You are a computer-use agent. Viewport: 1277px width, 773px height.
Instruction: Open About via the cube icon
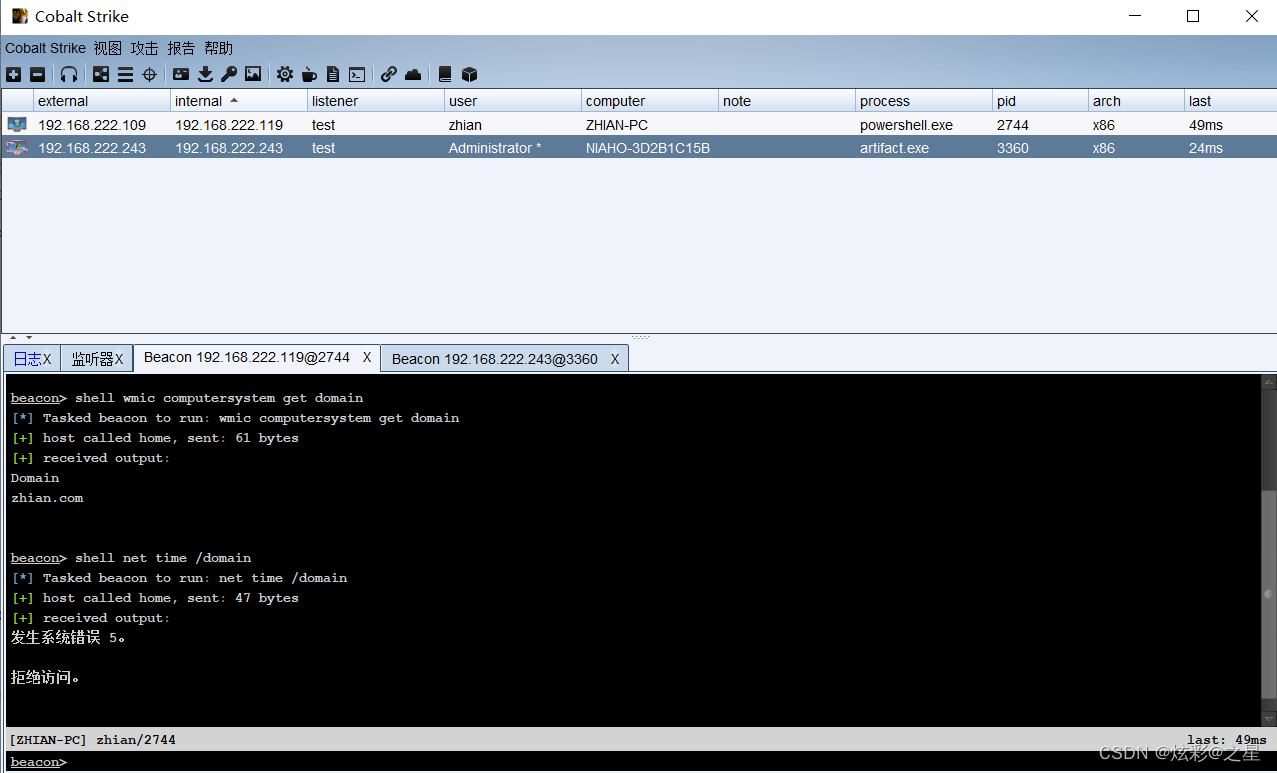point(469,74)
